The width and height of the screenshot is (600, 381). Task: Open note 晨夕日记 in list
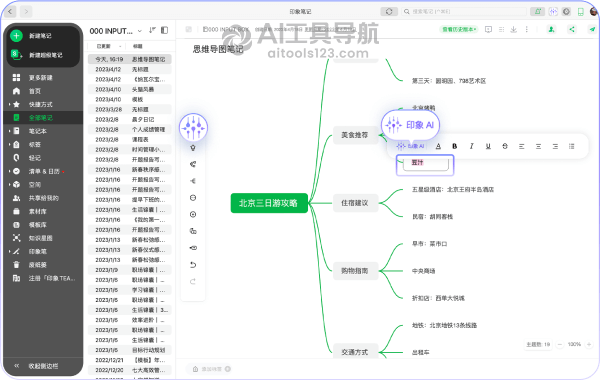pos(129,119)
